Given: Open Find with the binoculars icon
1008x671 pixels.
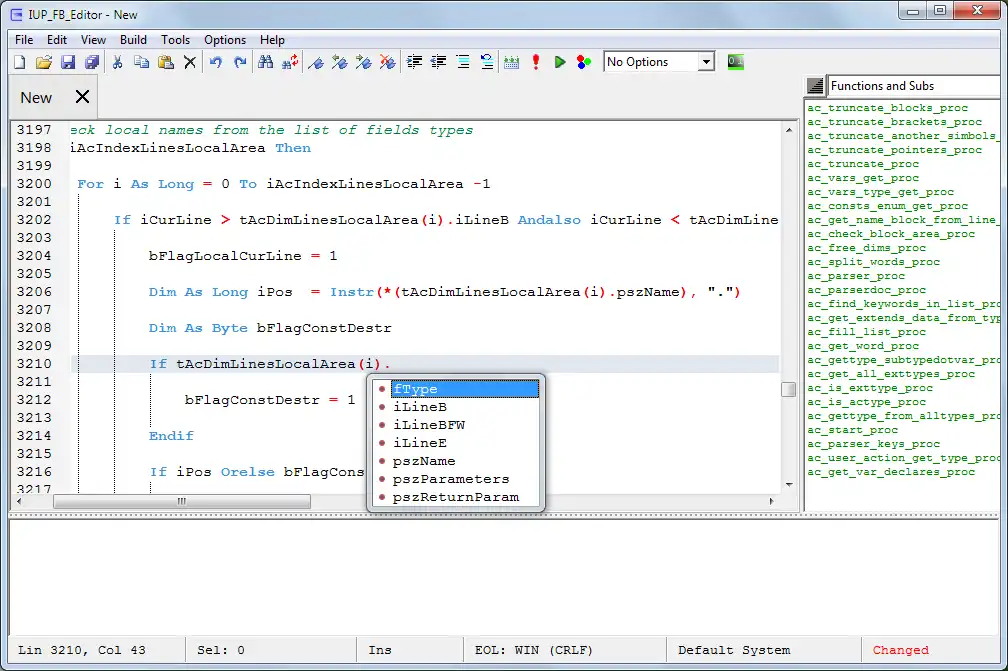Looking at the screenshot, I should [x=266, y=62].
